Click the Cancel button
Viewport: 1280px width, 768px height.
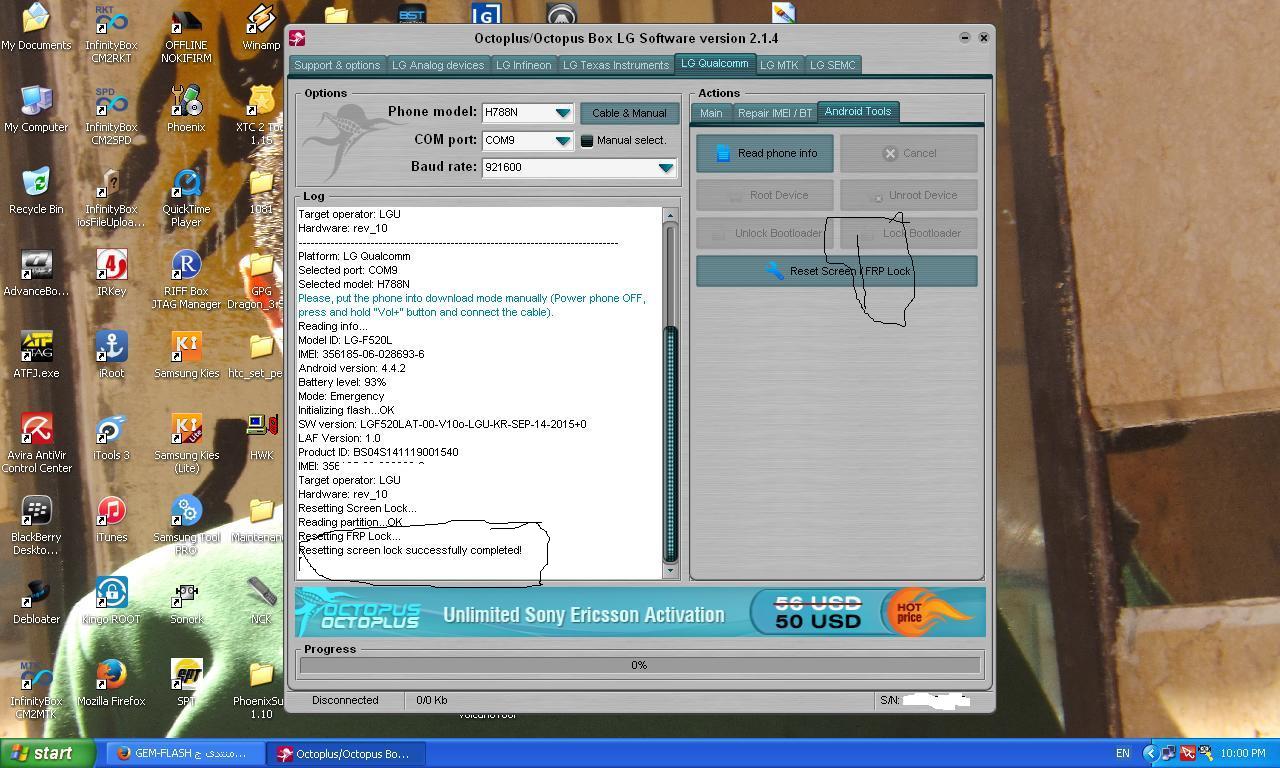click(909, 153)
